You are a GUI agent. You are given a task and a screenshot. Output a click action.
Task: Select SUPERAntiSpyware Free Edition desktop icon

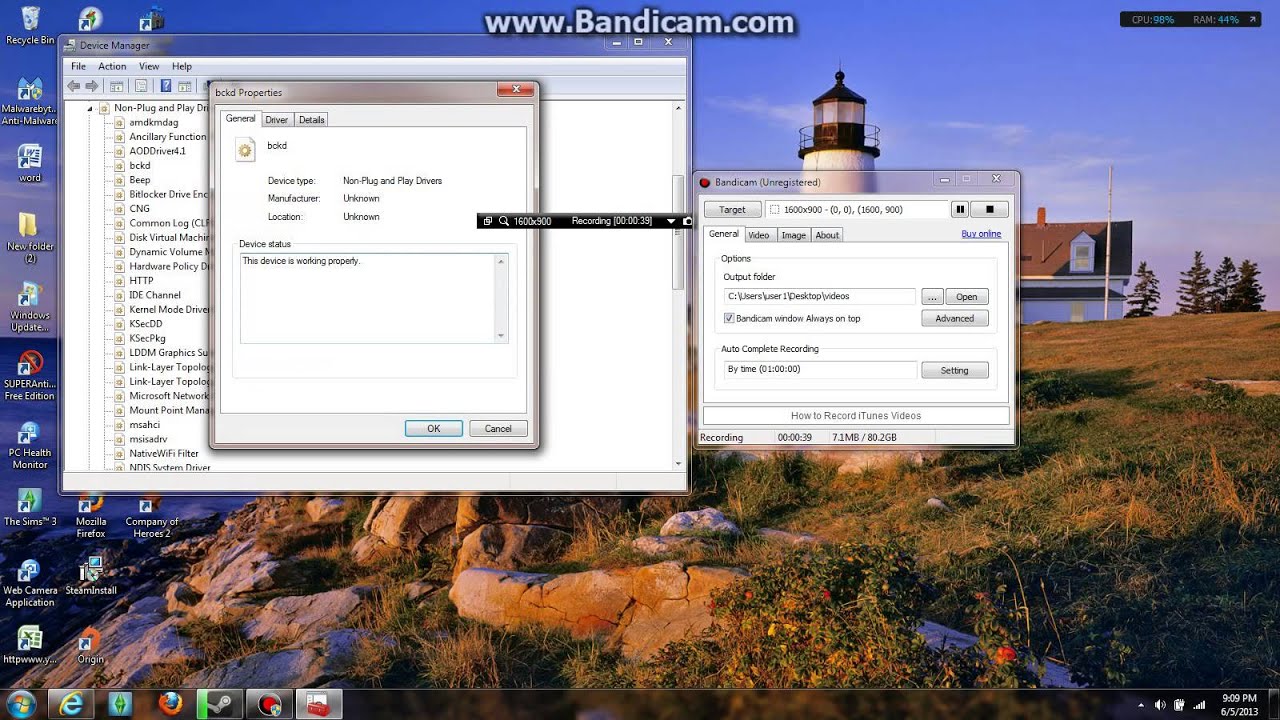(x=30, y=375)
